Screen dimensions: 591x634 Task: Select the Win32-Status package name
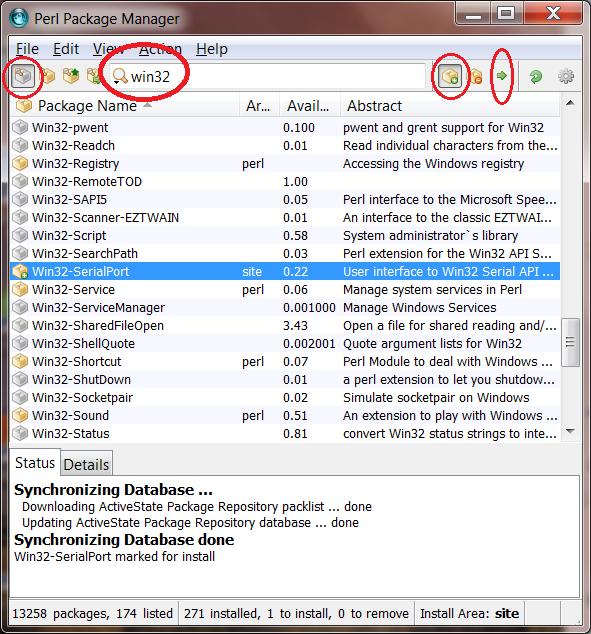71,433
